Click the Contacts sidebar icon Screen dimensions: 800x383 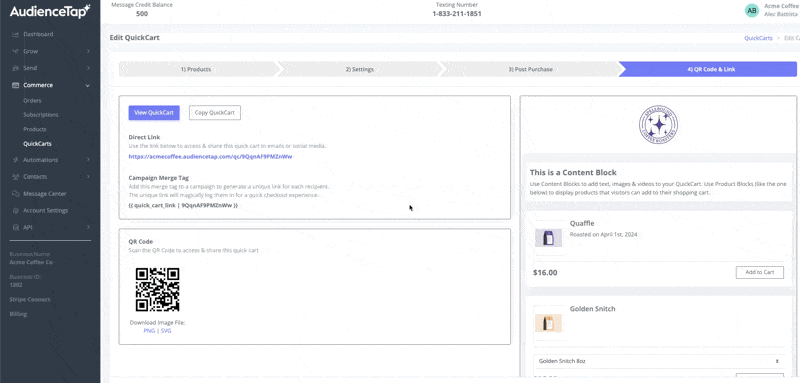tap(15, 177)
